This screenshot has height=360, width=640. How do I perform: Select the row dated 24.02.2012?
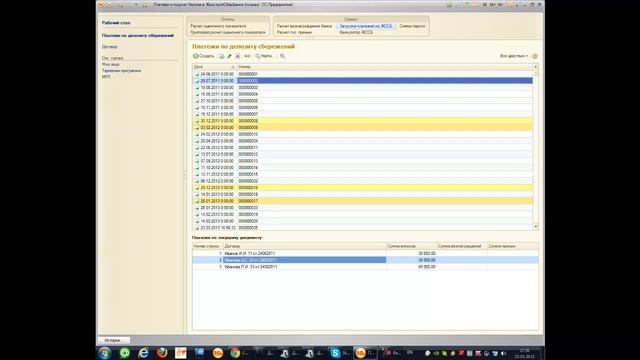coord(362,134)
